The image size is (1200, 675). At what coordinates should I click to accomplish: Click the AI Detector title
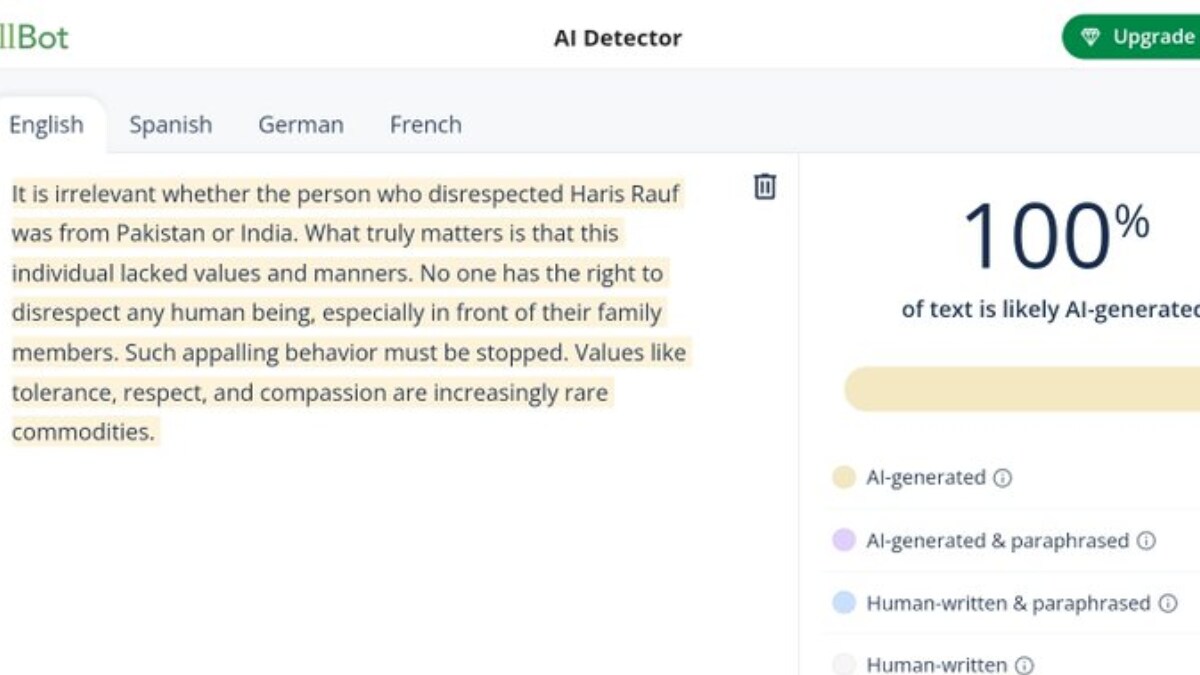tap(617, 38)
